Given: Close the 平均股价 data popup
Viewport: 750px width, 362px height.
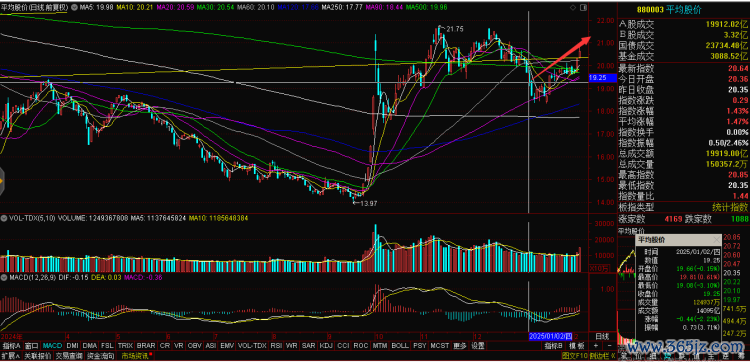Looking at the screenshot, I should [x=716, y=240].
